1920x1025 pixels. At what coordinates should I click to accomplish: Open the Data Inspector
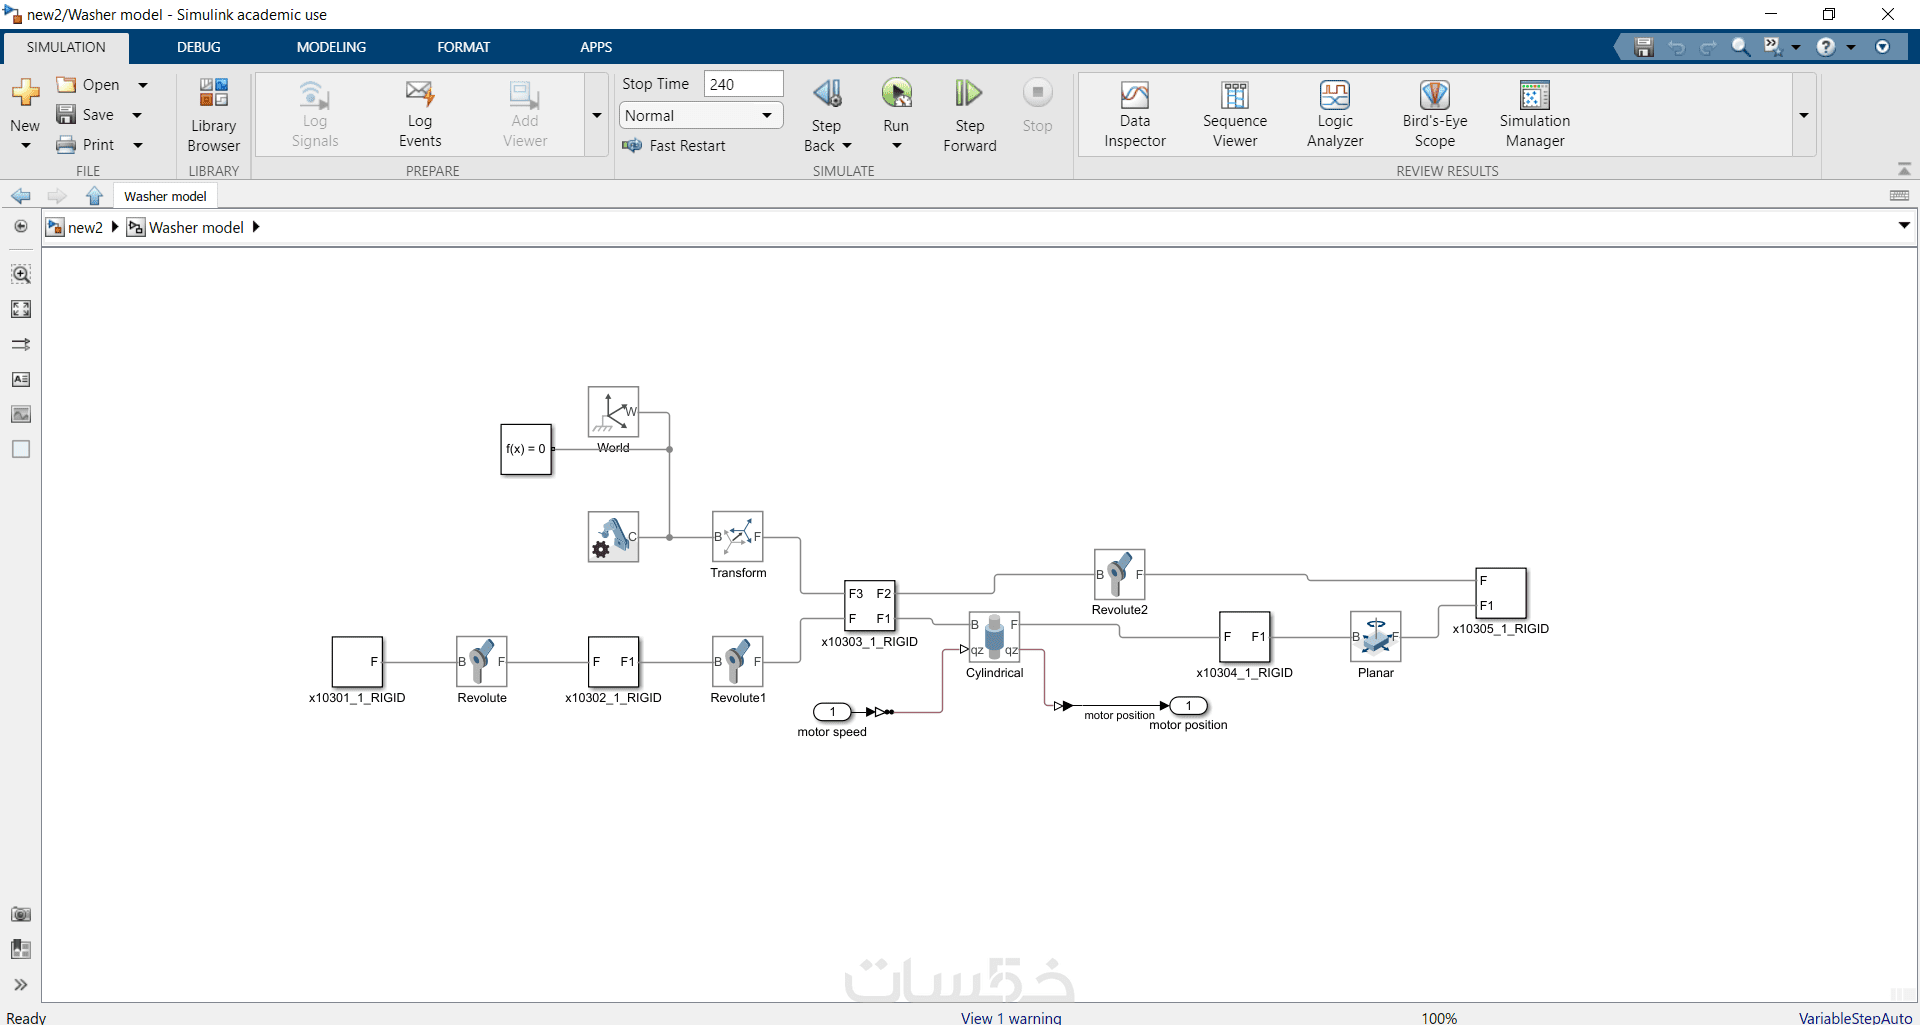click(x=1134, y=114)
